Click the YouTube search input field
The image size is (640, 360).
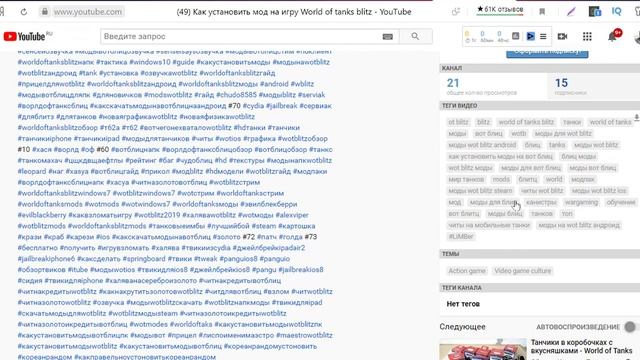240,36
